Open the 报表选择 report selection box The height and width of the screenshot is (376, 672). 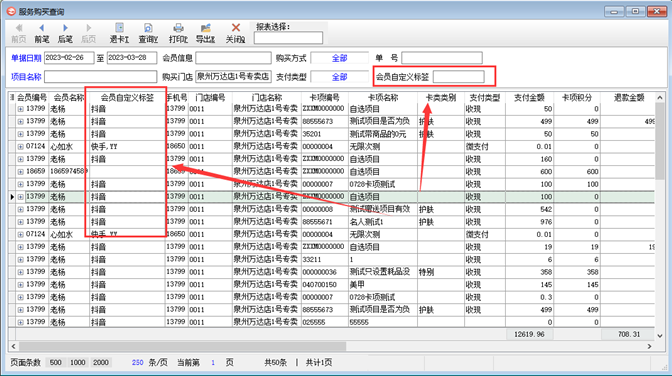[288, 38]
